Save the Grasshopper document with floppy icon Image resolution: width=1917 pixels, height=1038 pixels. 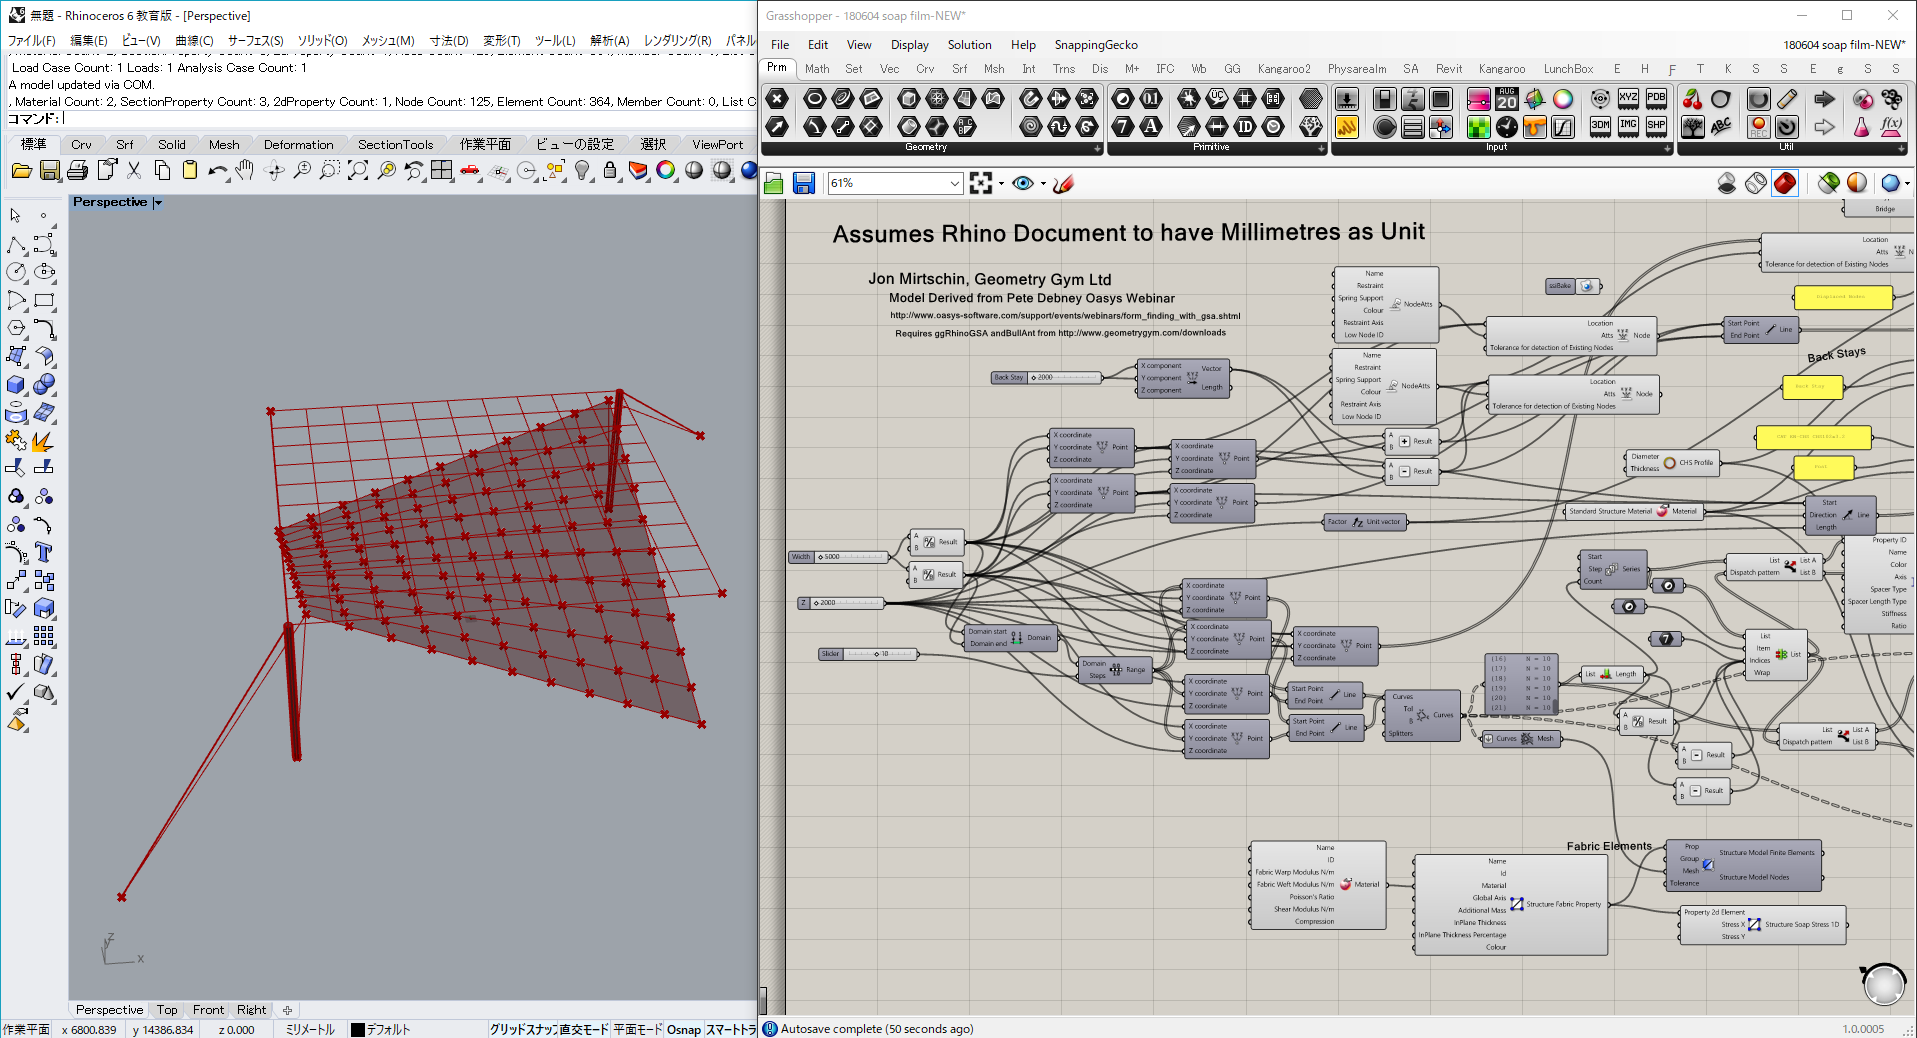[803, 183]
